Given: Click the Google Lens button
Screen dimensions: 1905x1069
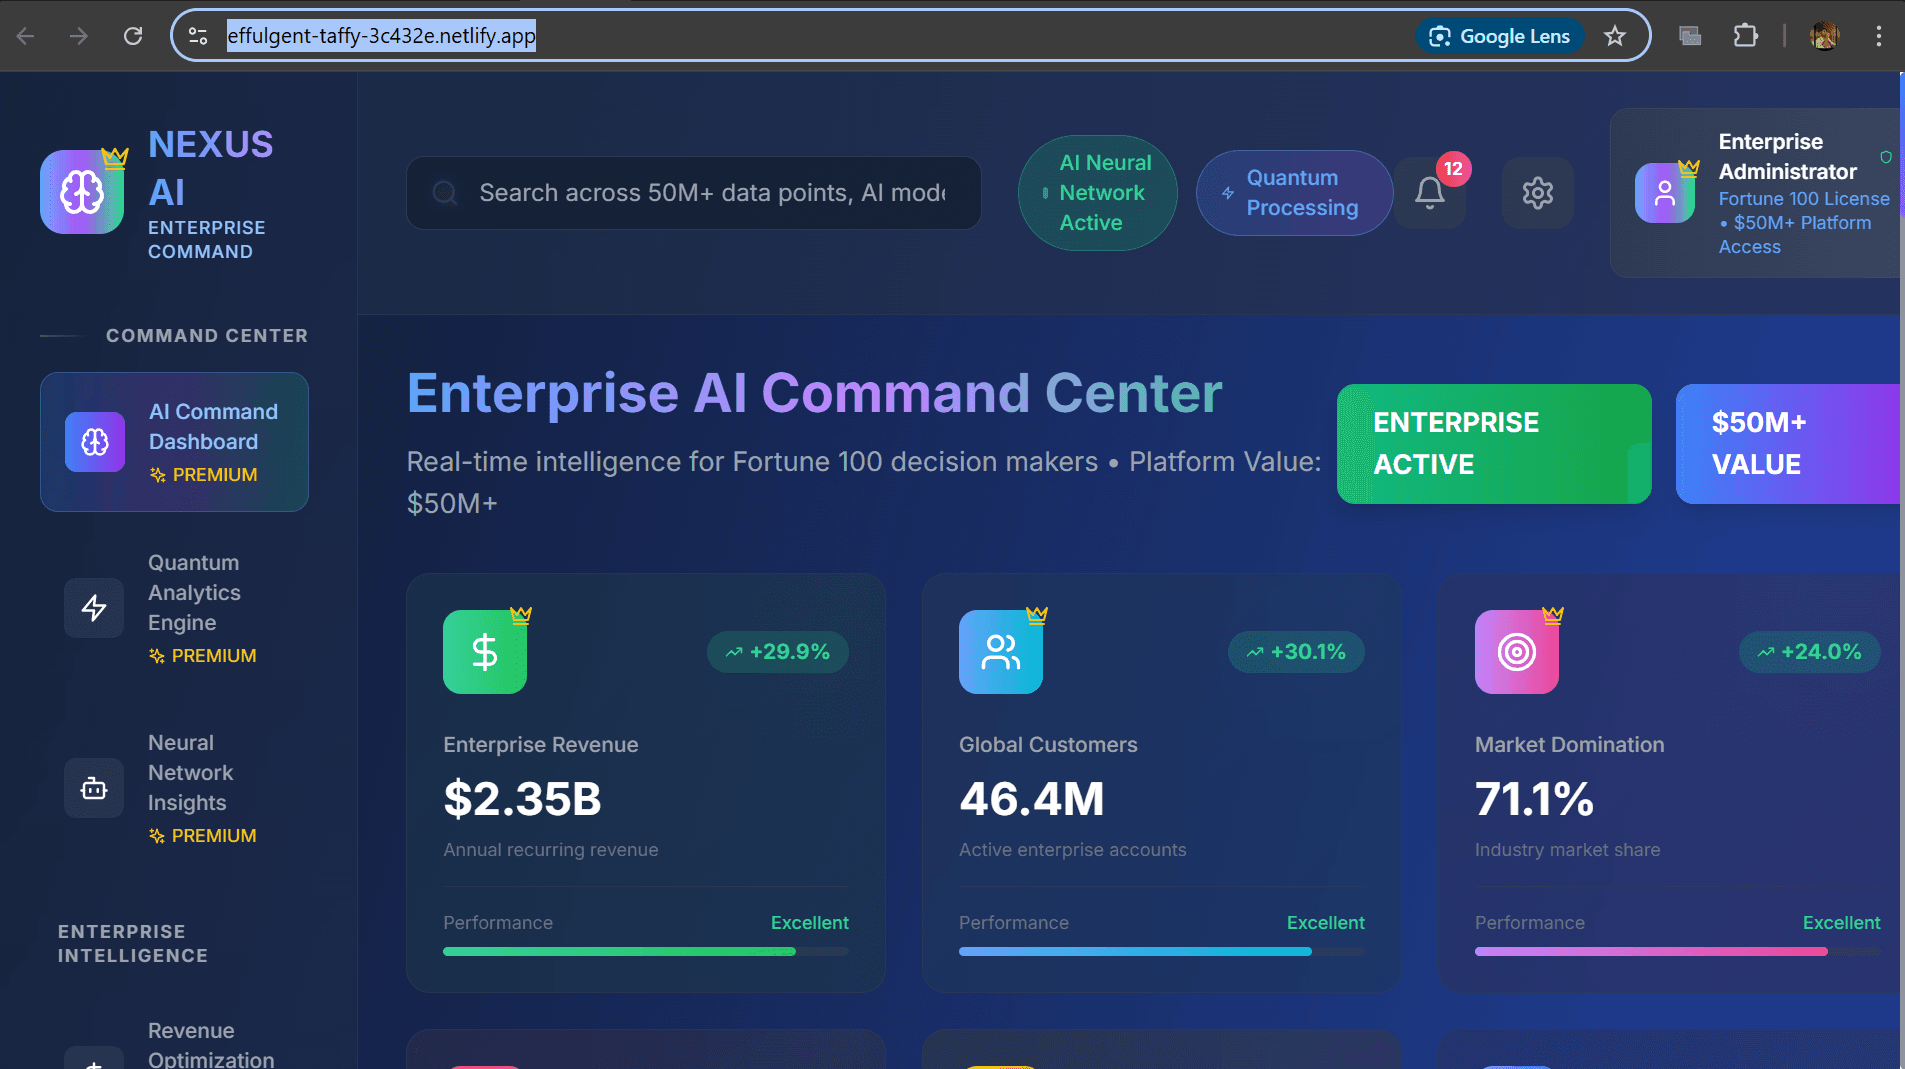Looking at the screenshot, I should point(1499,35).
